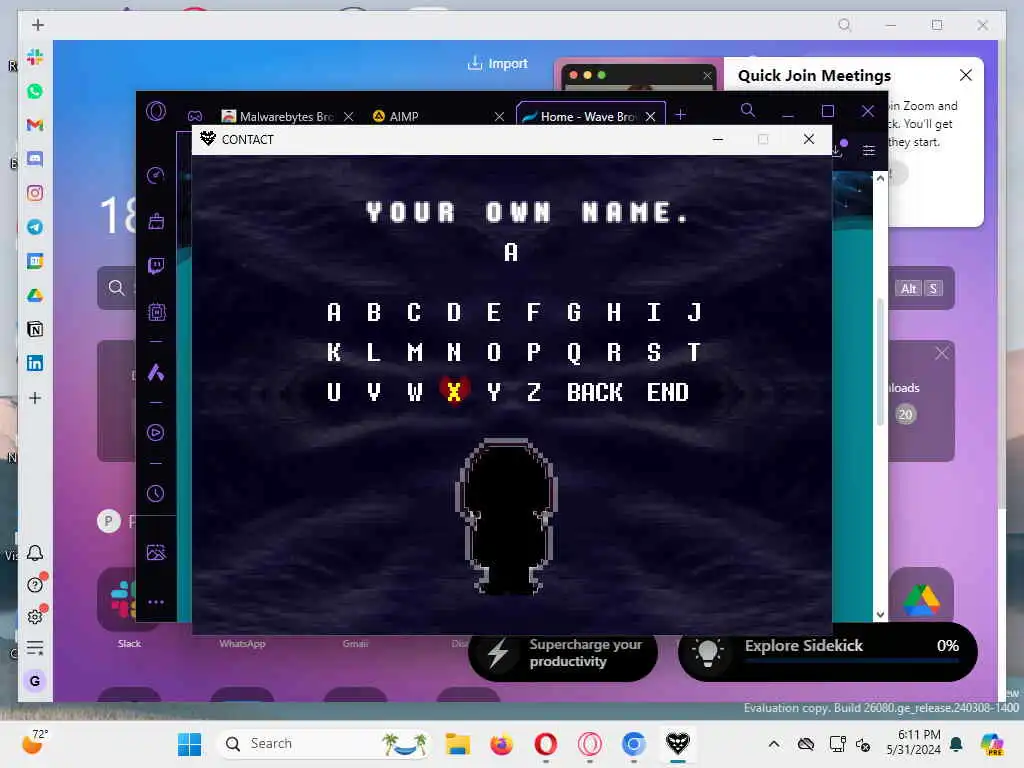The height and width of the screenshot is (768, 1024).
Task: Click Supercharge your productivity banner
Action: pyautogui.click(x=563, y=652)
